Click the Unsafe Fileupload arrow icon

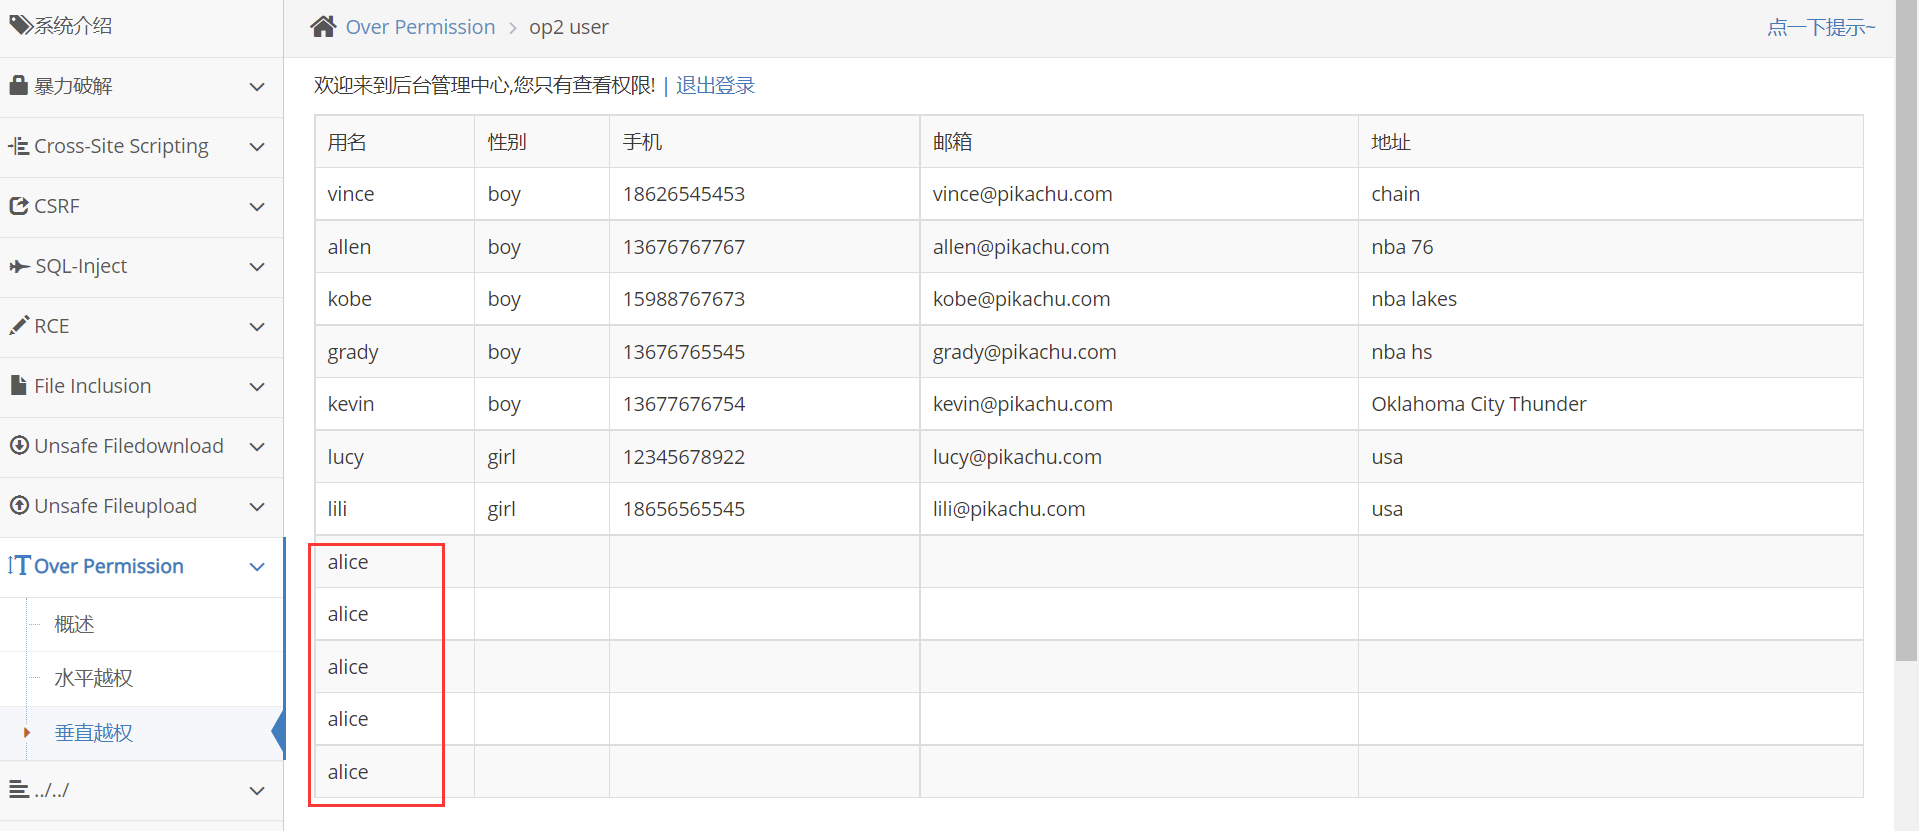click(x=18, y=506)
